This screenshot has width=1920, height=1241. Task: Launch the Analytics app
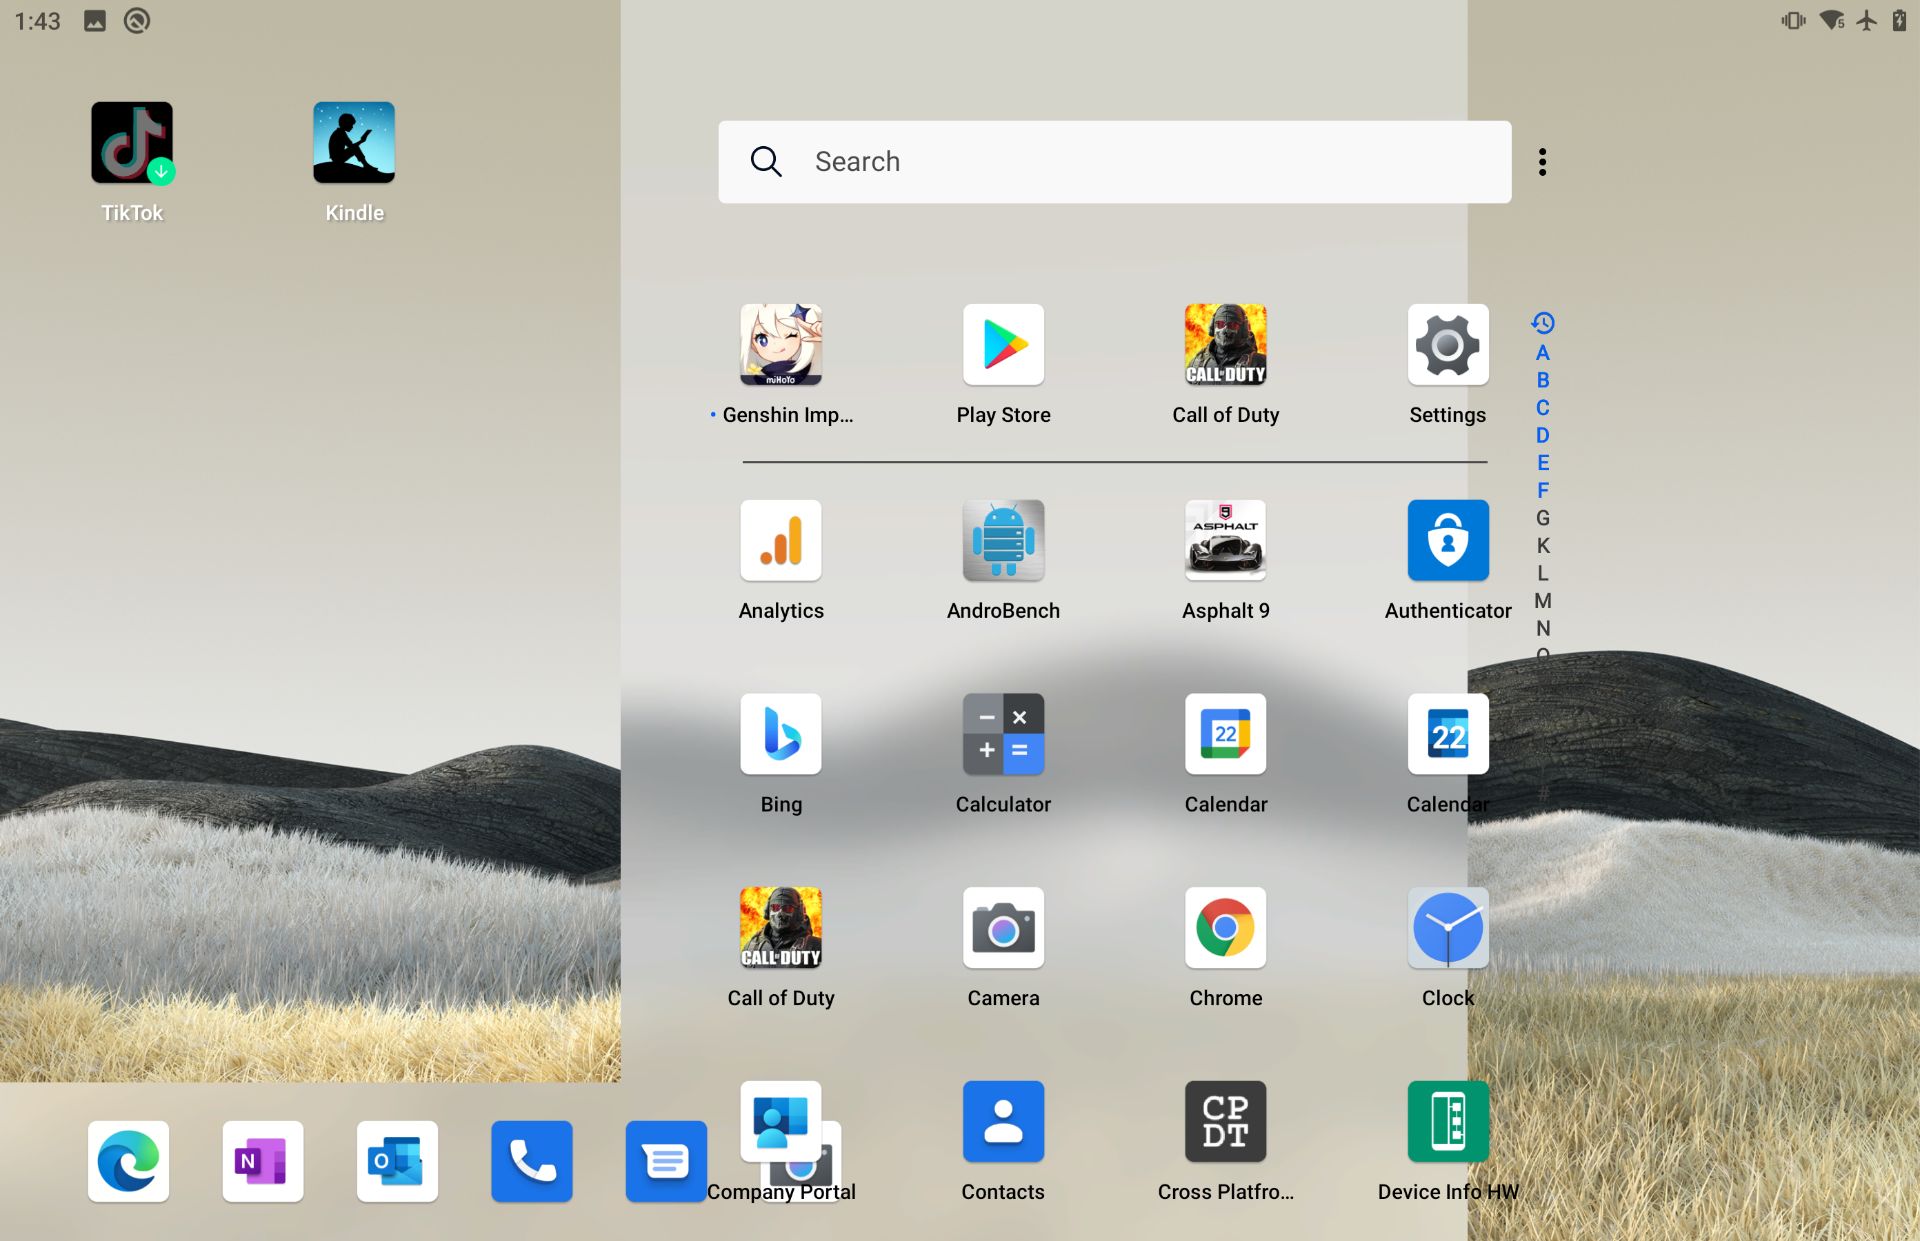[x=781, y=541]
